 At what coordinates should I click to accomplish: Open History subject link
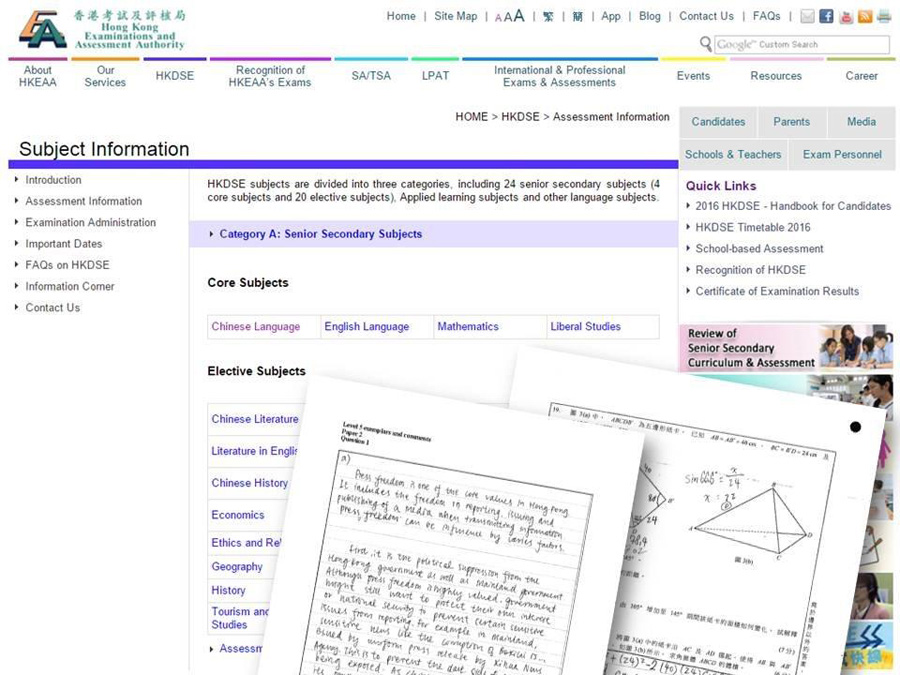click(x=228, y=590)
